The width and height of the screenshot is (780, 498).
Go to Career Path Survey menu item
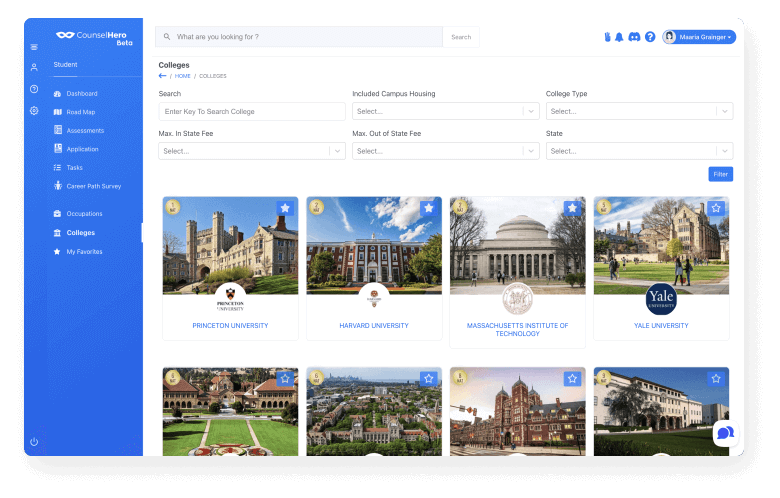(93, 186)
